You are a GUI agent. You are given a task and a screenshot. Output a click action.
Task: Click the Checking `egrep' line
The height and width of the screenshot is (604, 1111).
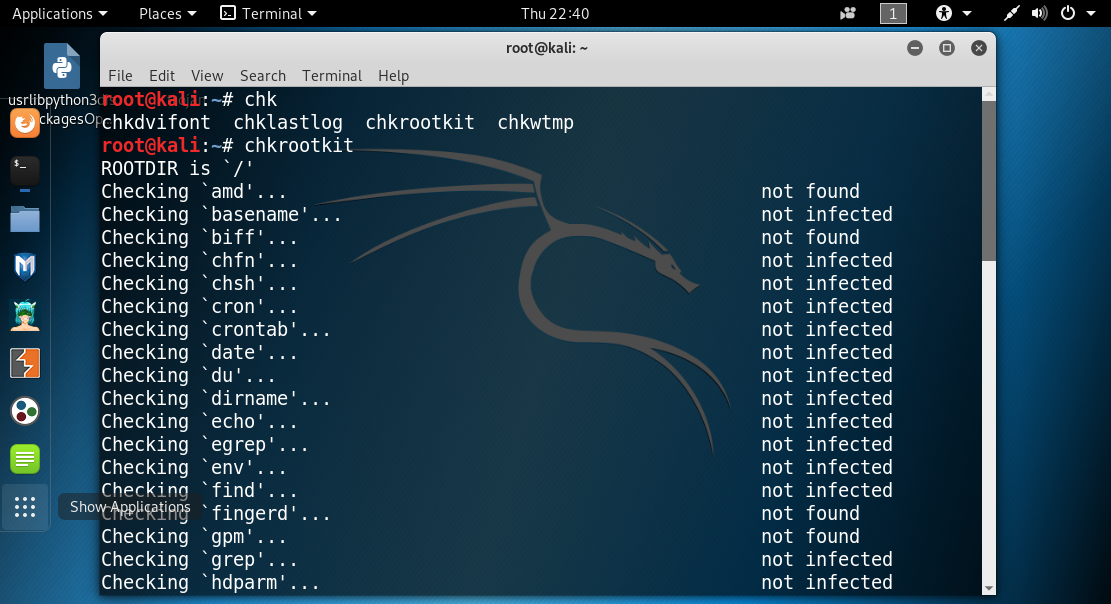click(205, 444)
